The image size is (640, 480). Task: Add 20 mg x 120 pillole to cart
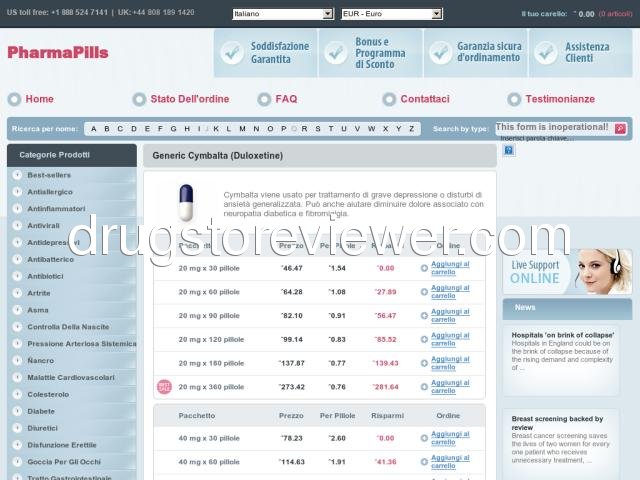pyautogui.click(x=450, y=340)
